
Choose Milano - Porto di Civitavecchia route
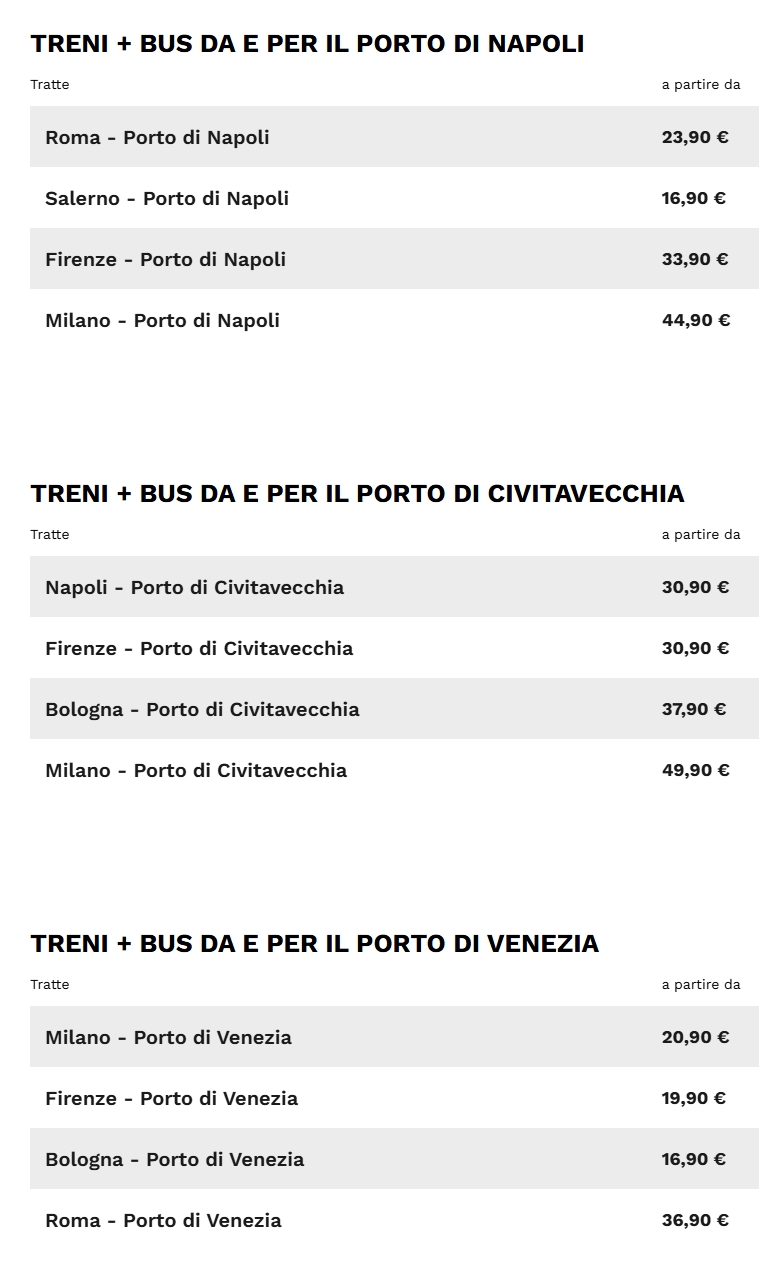[196, 770]
